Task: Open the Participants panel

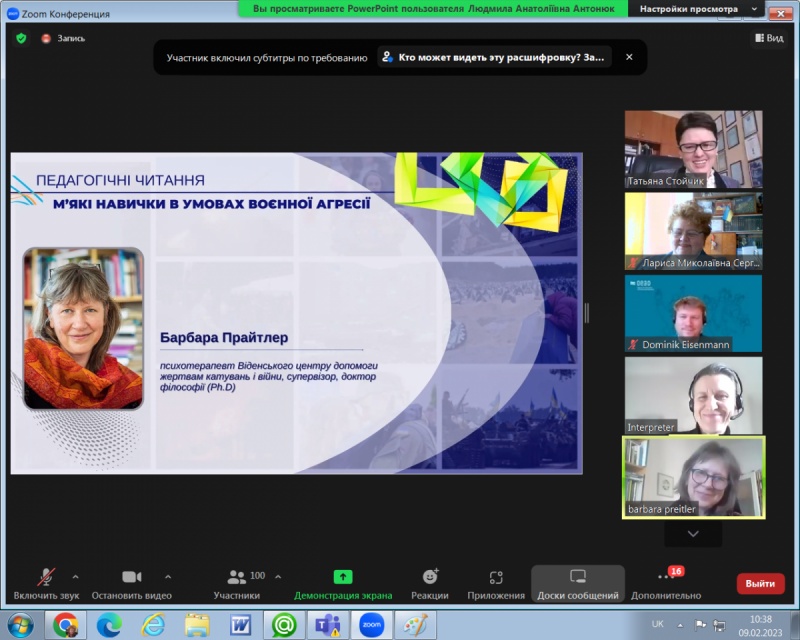Action: [237, 584]
